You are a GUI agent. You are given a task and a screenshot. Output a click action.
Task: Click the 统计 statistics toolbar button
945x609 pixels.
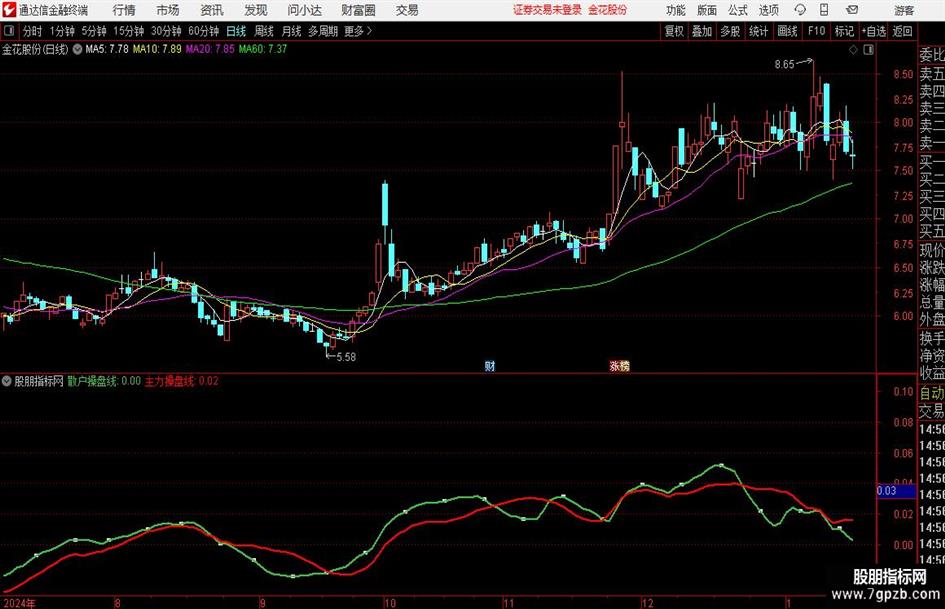pyautogui.click(x=759, y=31)
